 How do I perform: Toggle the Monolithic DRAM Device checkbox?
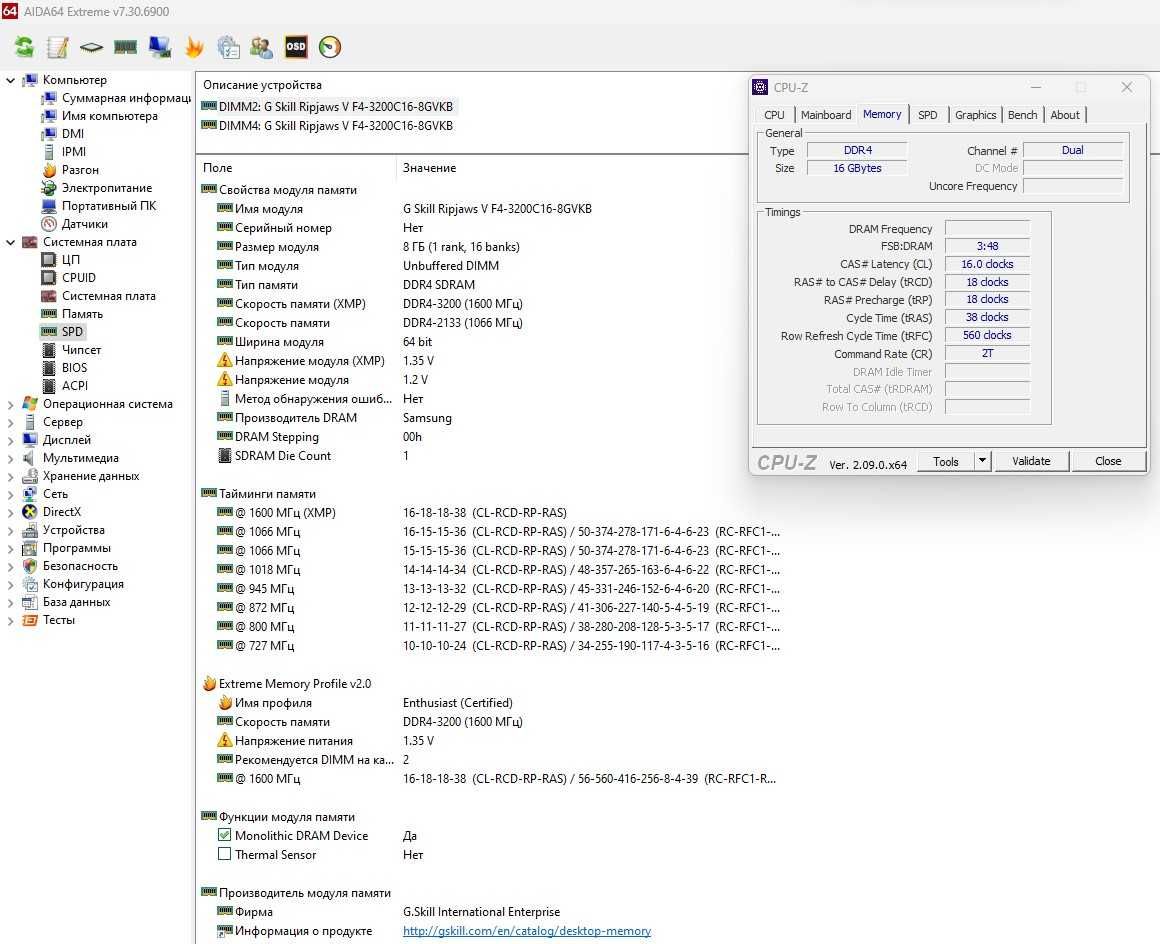point(224,835)
